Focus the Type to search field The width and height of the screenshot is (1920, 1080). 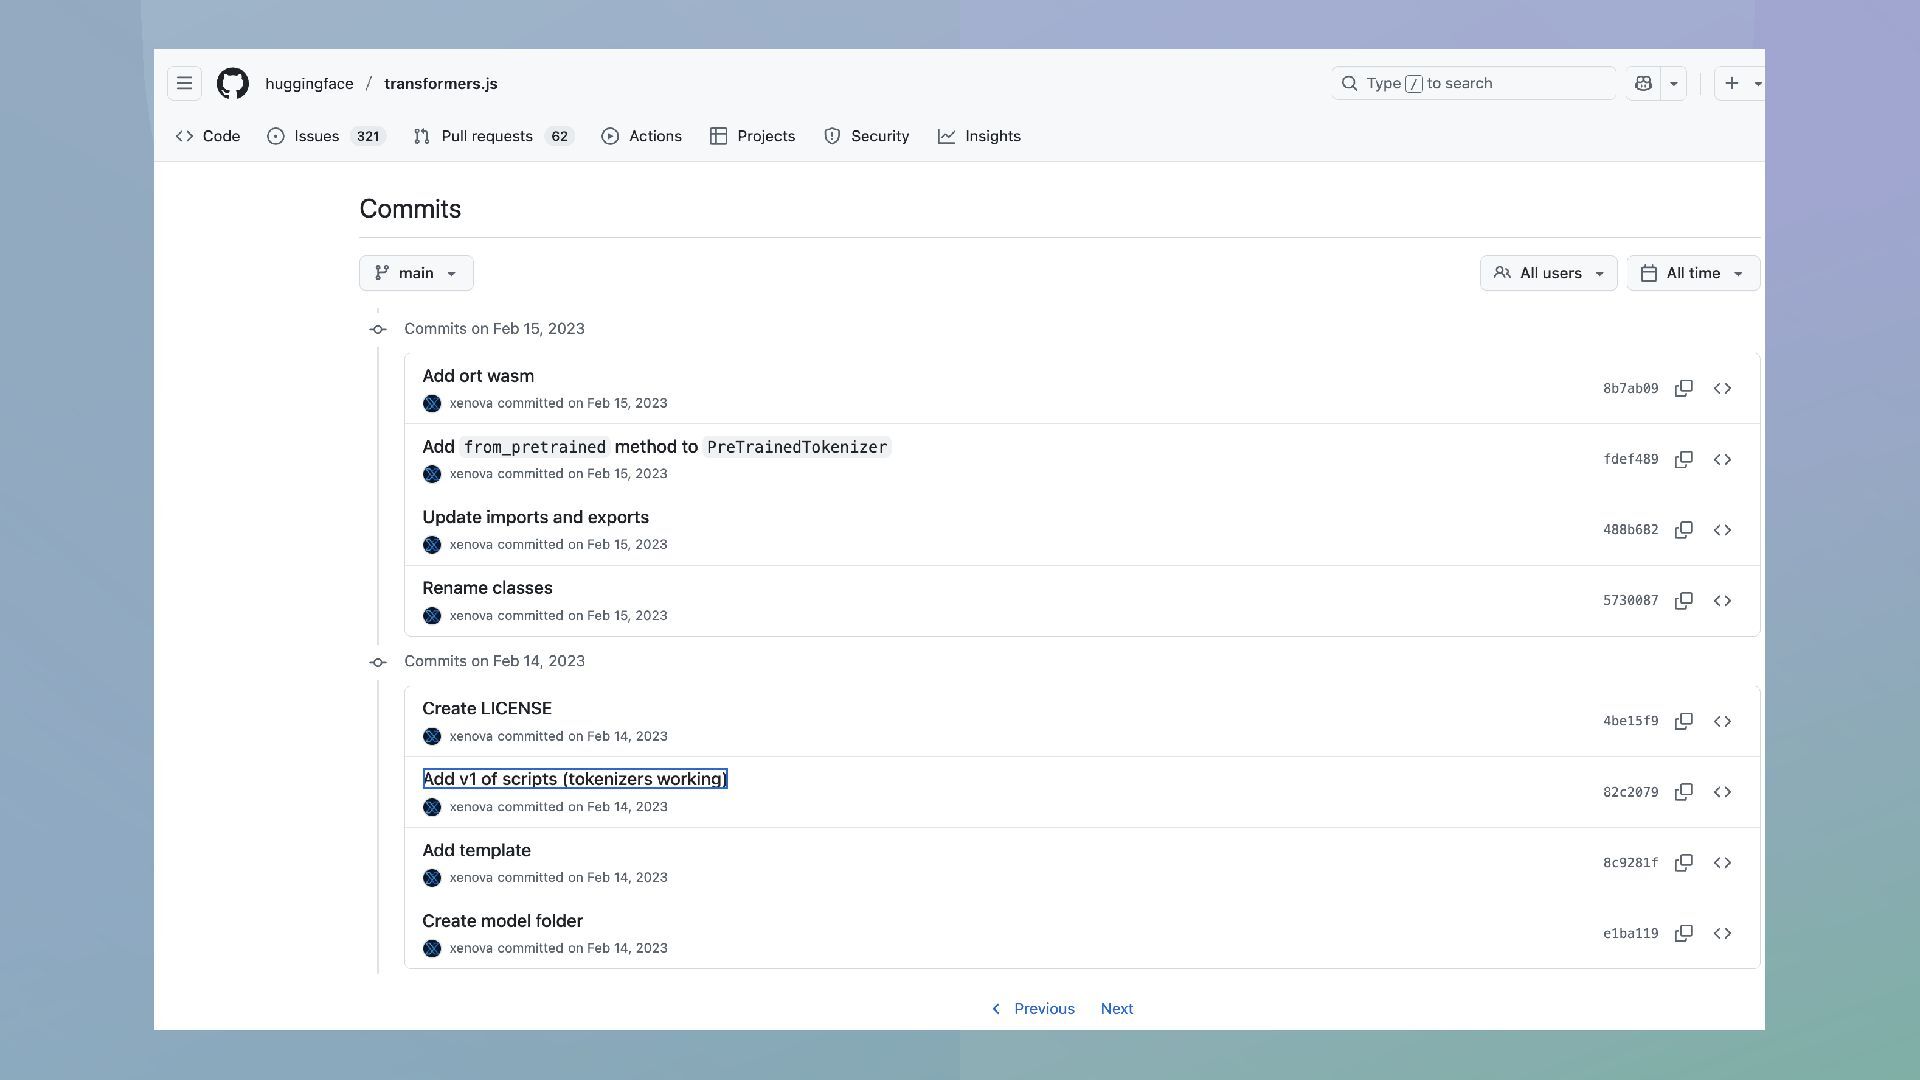[x=1473, y=84]
